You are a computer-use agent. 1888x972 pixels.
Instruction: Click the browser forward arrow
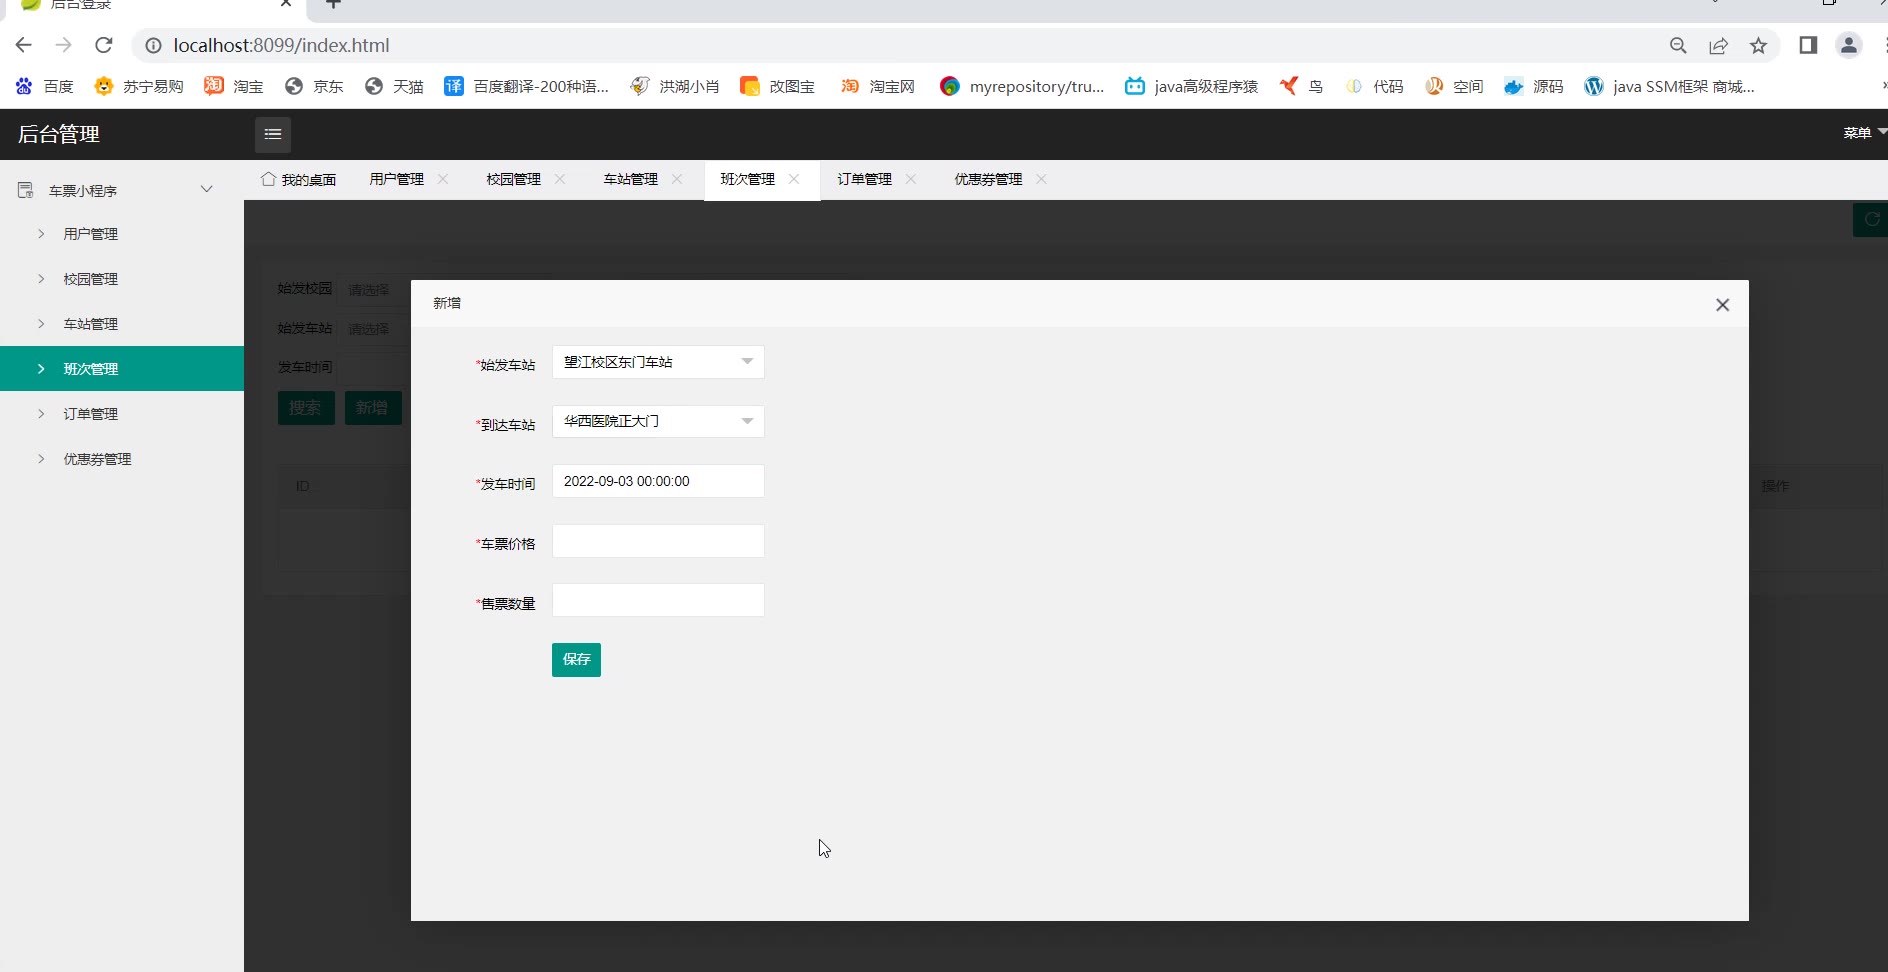coord(64,45)
